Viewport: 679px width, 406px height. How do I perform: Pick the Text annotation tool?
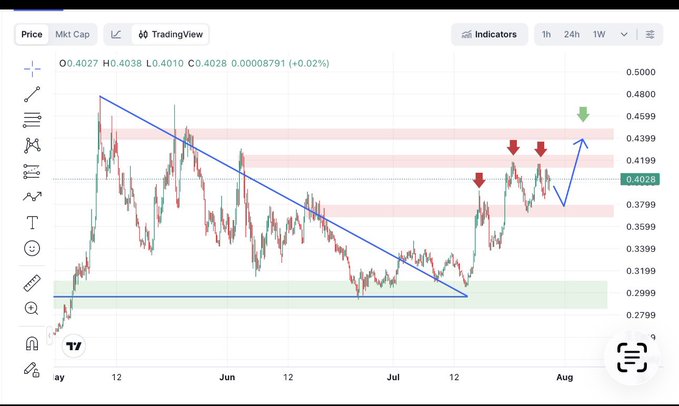point(32,222)
